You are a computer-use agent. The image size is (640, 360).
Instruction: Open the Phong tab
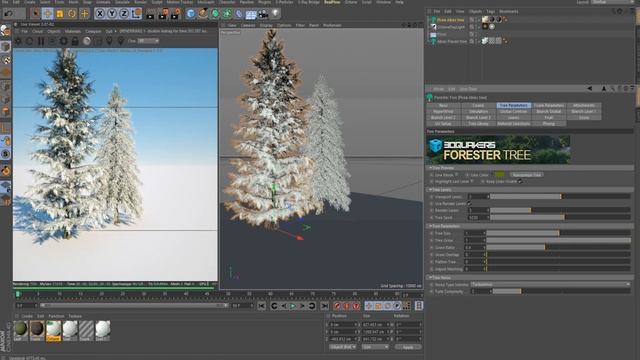tap(549, 124)
